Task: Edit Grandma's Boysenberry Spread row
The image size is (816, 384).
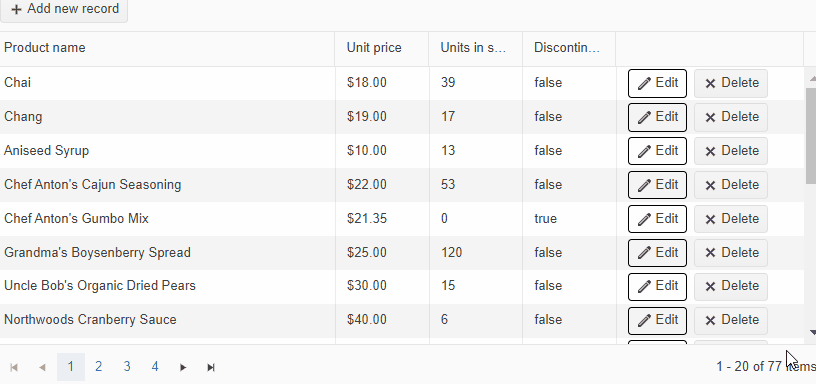Action: (x=657, y=253)
